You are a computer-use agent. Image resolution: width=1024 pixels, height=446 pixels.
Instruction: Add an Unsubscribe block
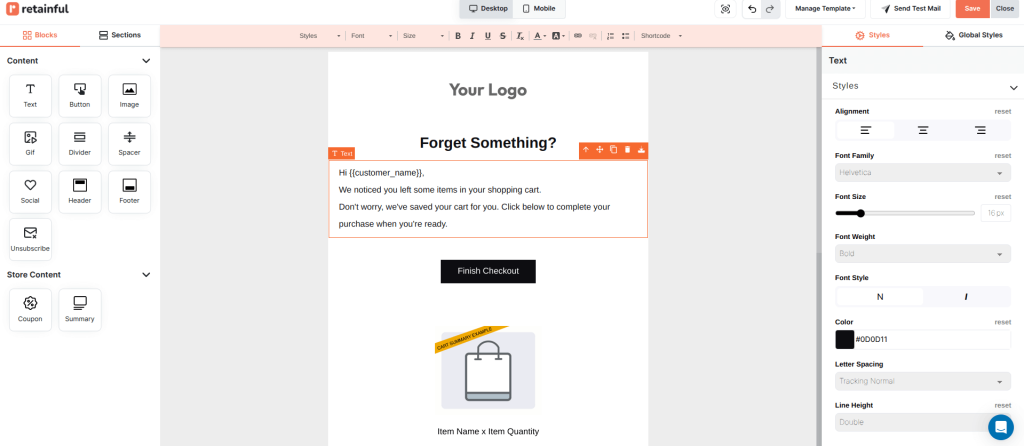pyautogui.click(x=30, y=240)
